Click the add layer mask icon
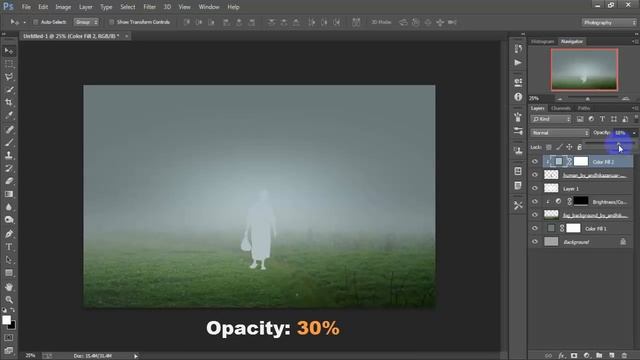This screenshot has height=360, width=640. 574,356
